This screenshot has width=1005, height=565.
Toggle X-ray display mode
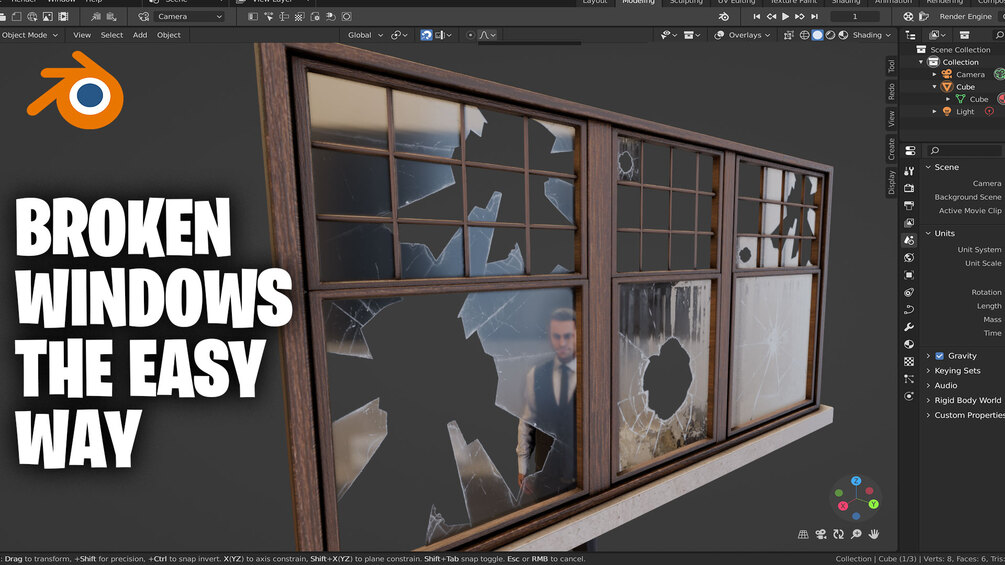pyautogui.click(x=789, y=35)
